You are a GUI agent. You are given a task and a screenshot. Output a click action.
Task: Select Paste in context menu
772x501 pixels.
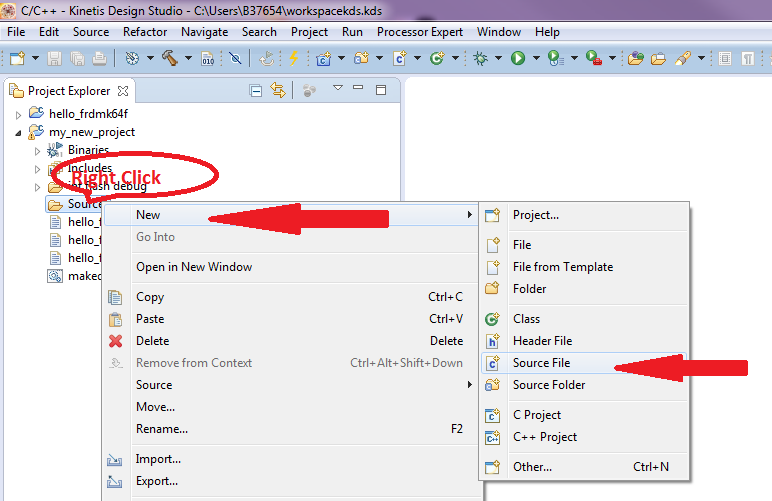[291, 319]
